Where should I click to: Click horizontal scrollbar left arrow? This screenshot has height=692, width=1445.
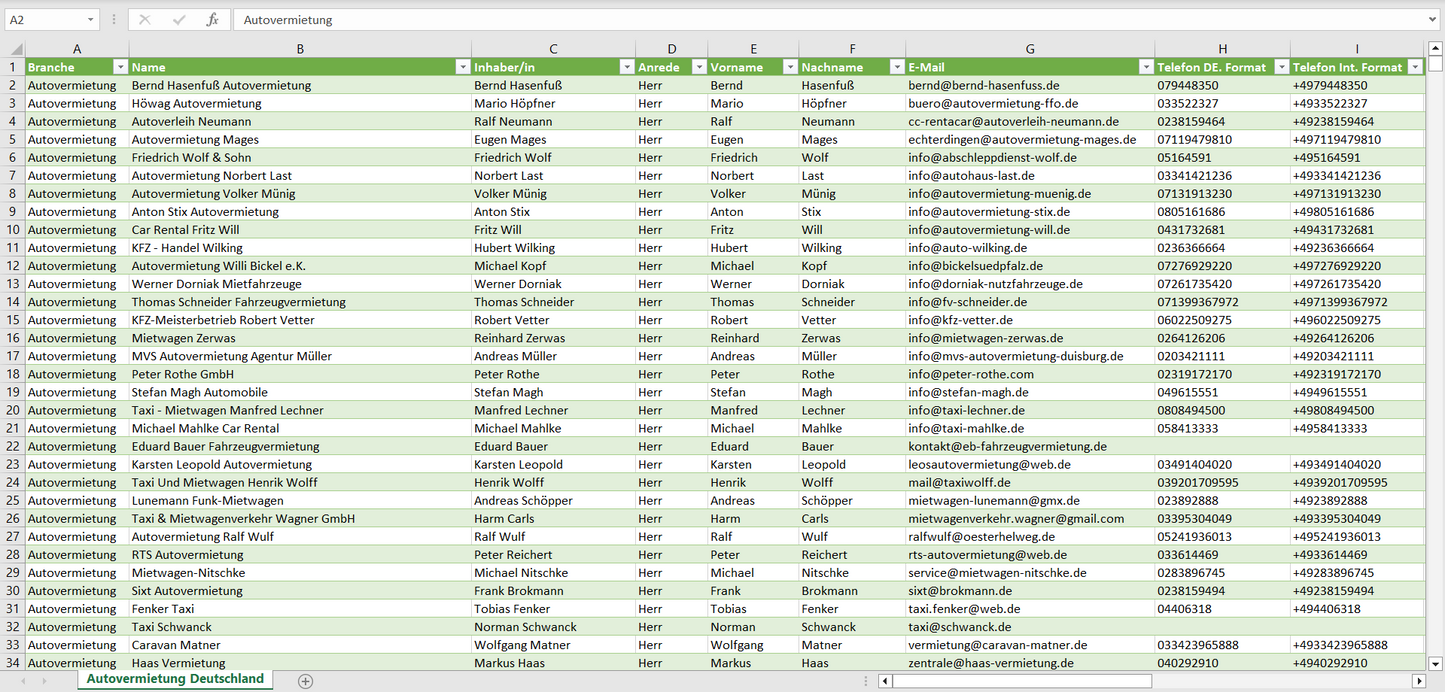coord(885,681)
